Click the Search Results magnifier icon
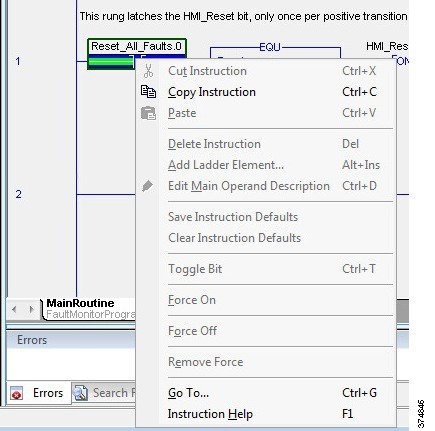The height and width of the screenshot is (431, 435). [80, 393]
